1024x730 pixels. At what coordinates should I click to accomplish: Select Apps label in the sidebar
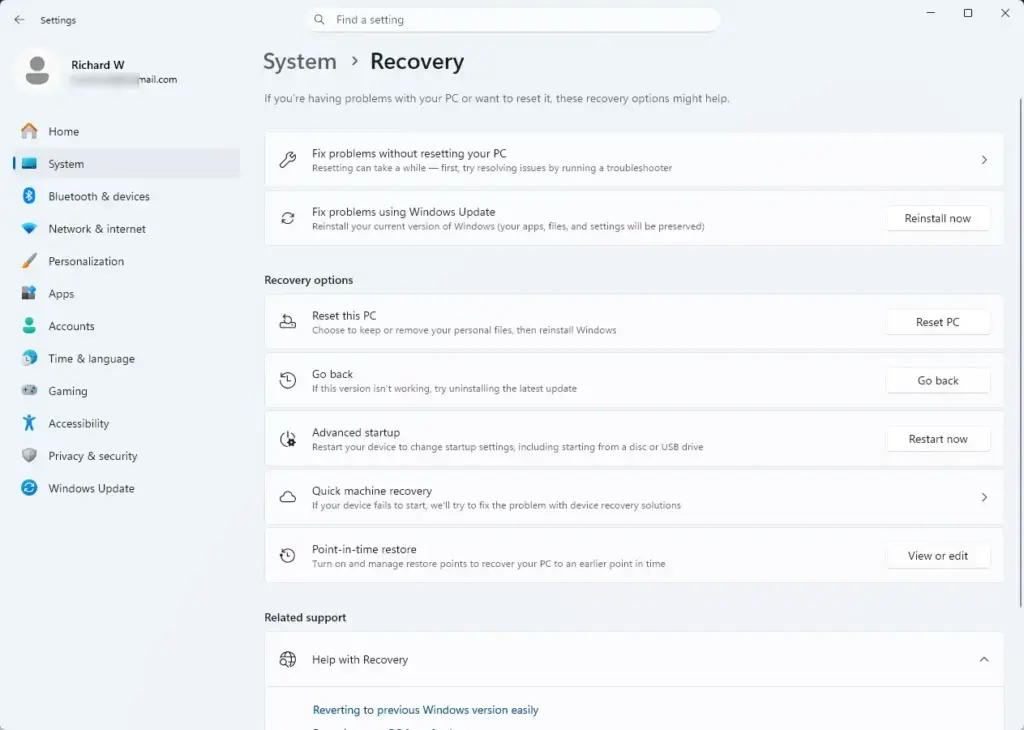[61, 294]
